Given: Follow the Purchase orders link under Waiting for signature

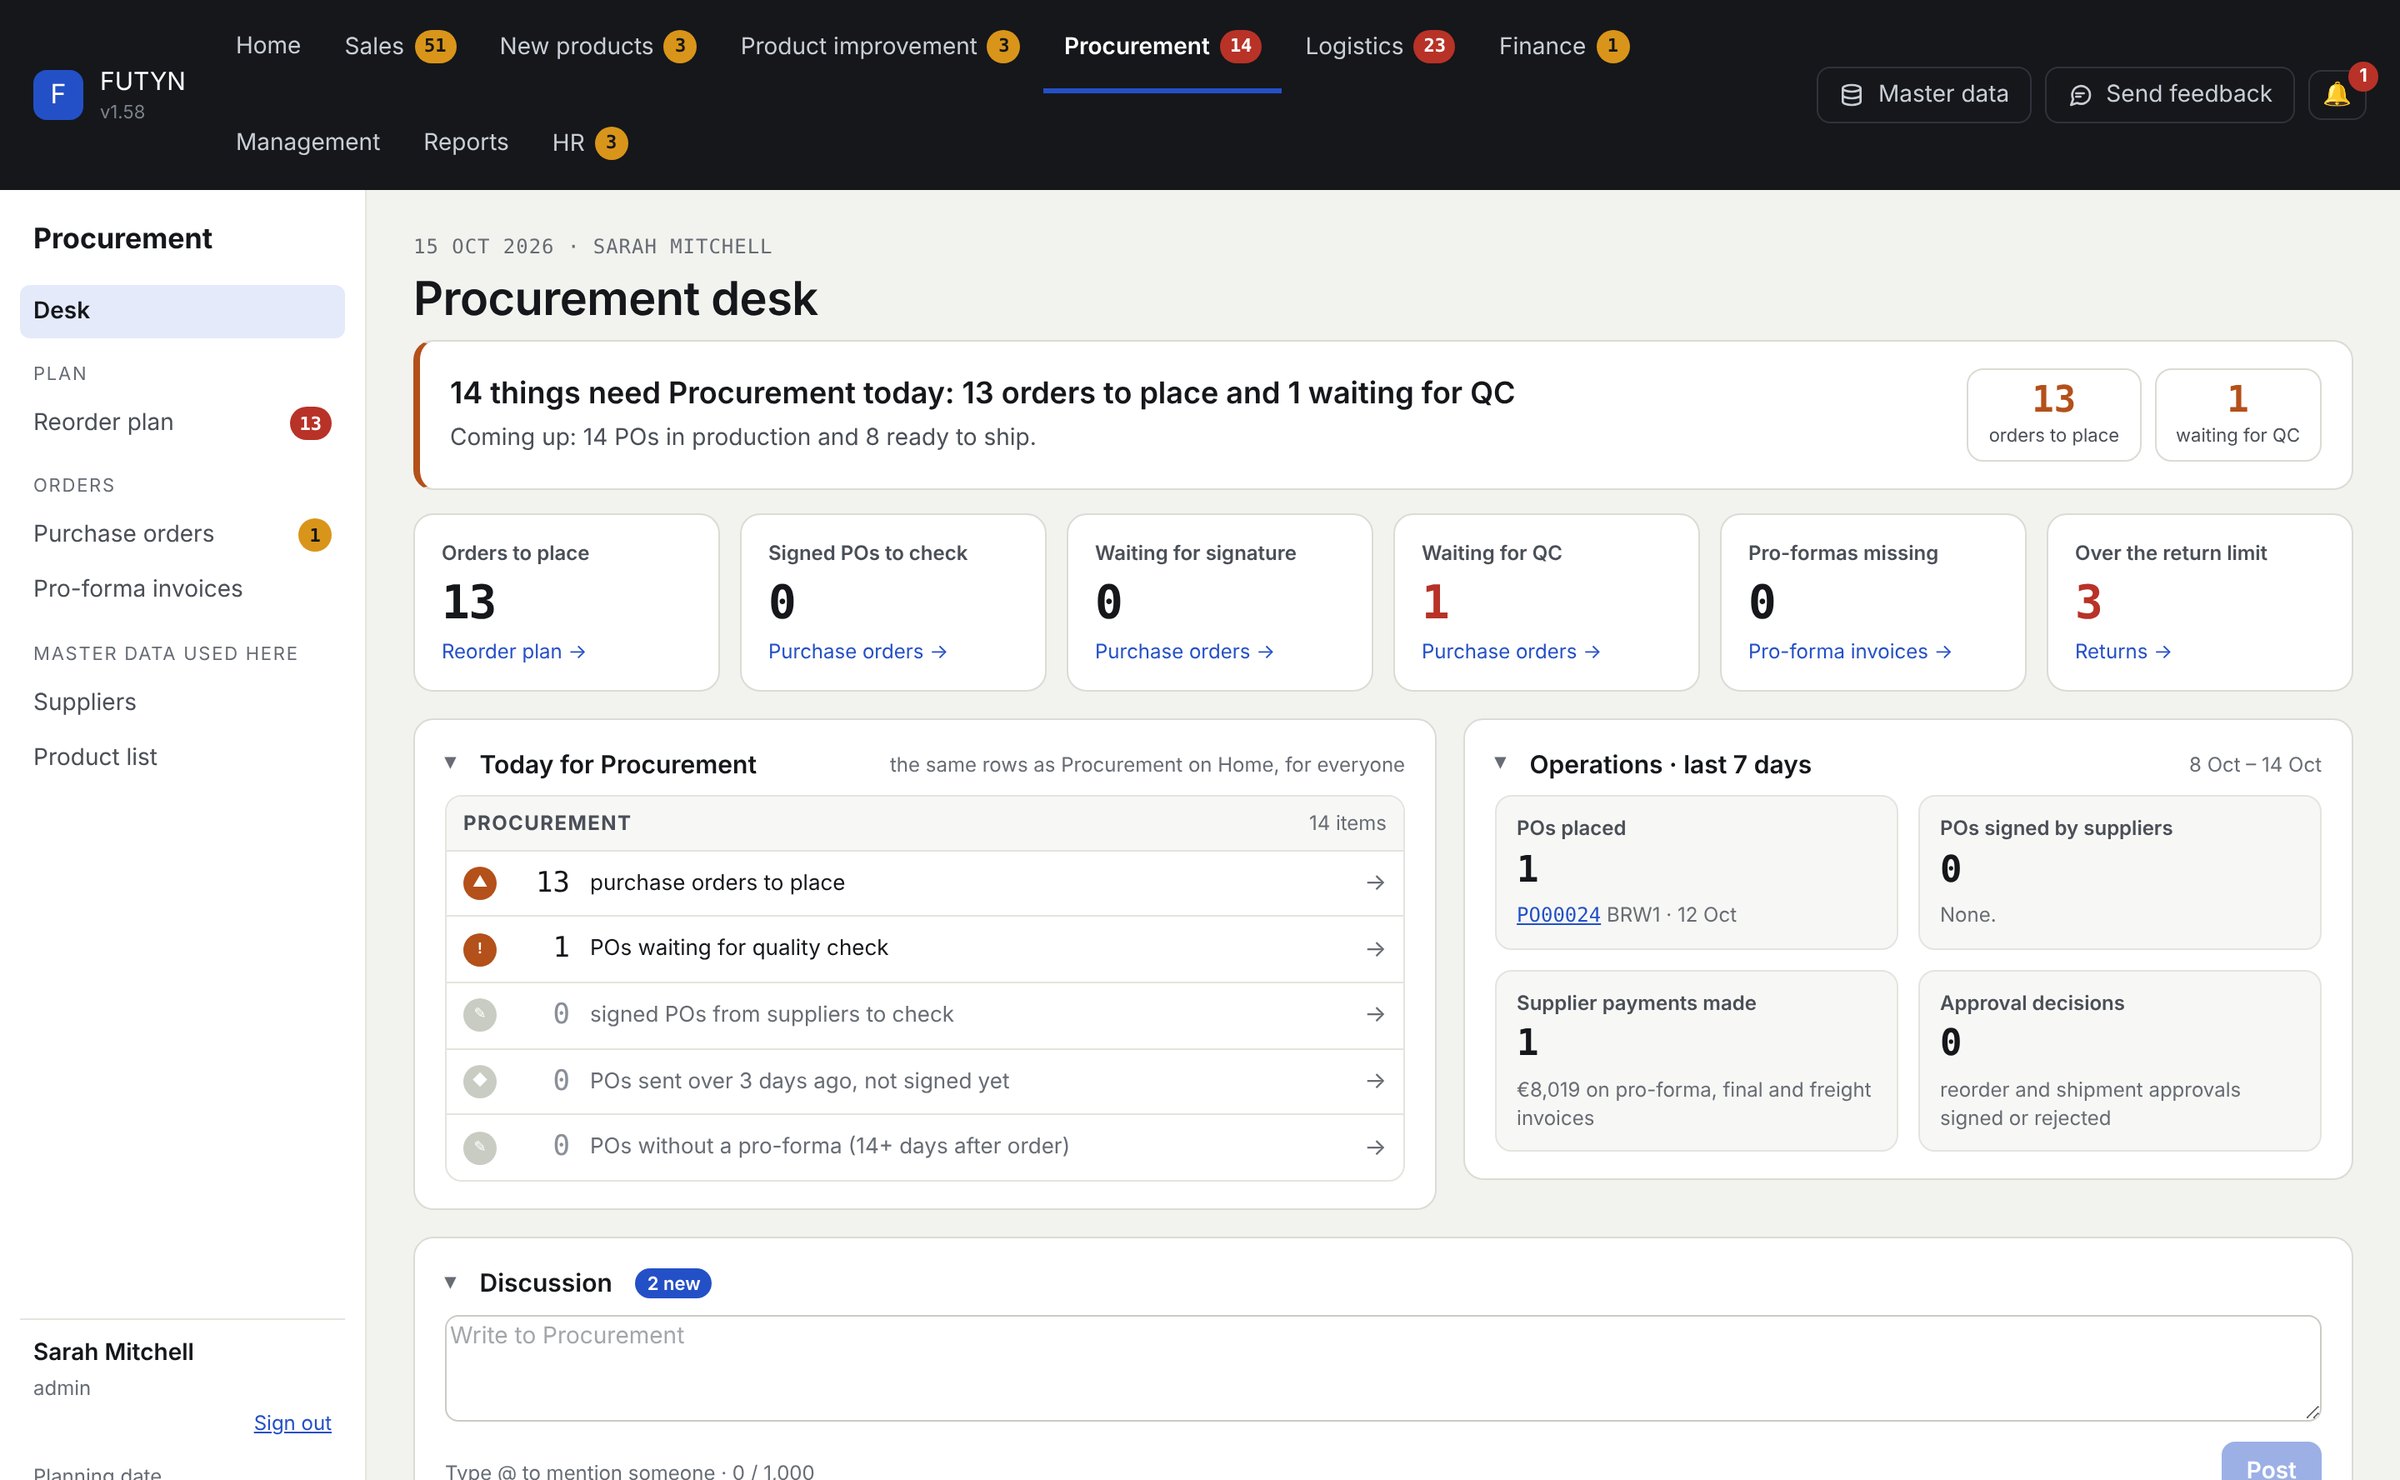Looking at the screenshot, I should click(1184, 652).
